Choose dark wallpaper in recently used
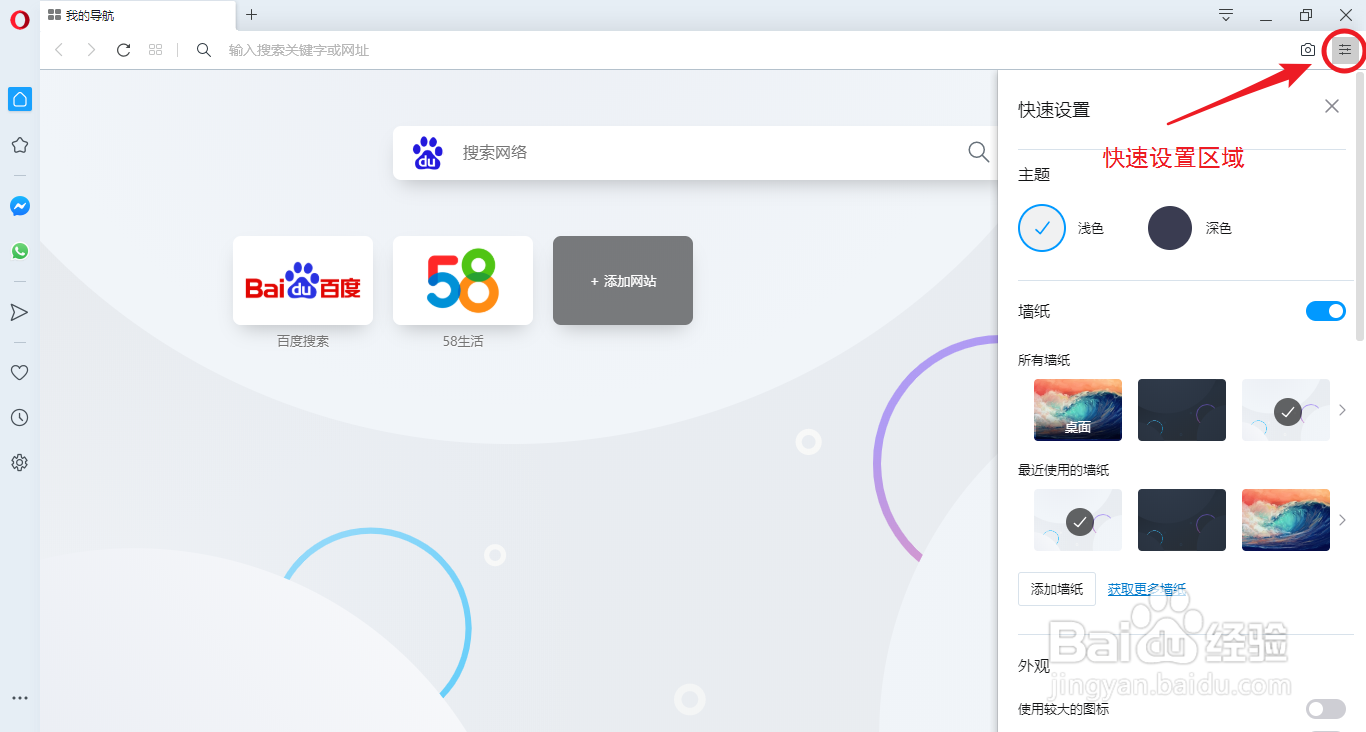Screen dimensions: 1366x732 pos(1182,520)
